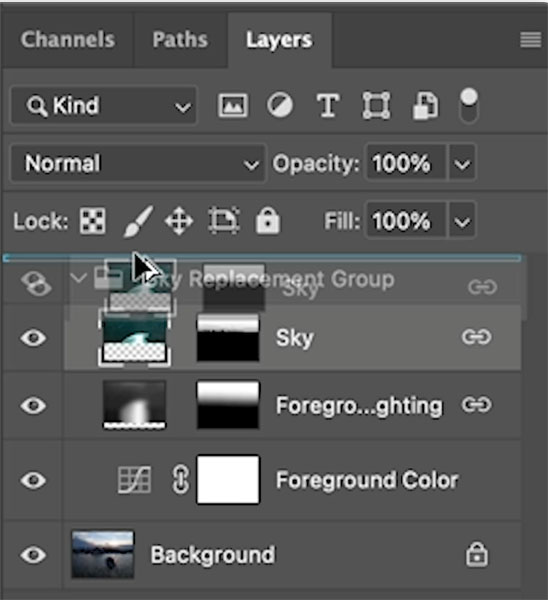Image resolution: width=548 pixels, height=600 pixels.
Task: Click the Foregro...ghting layer name
Action: [x=359, y=406]
